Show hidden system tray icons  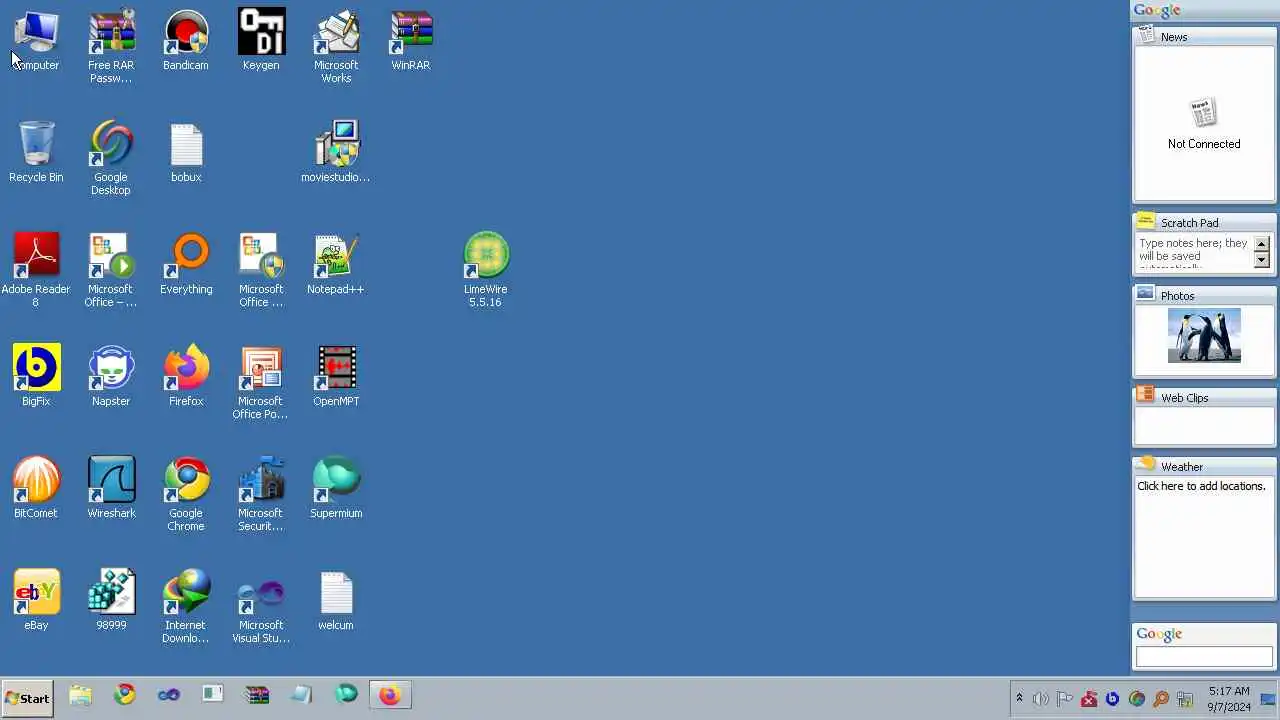pos(1019,699)
